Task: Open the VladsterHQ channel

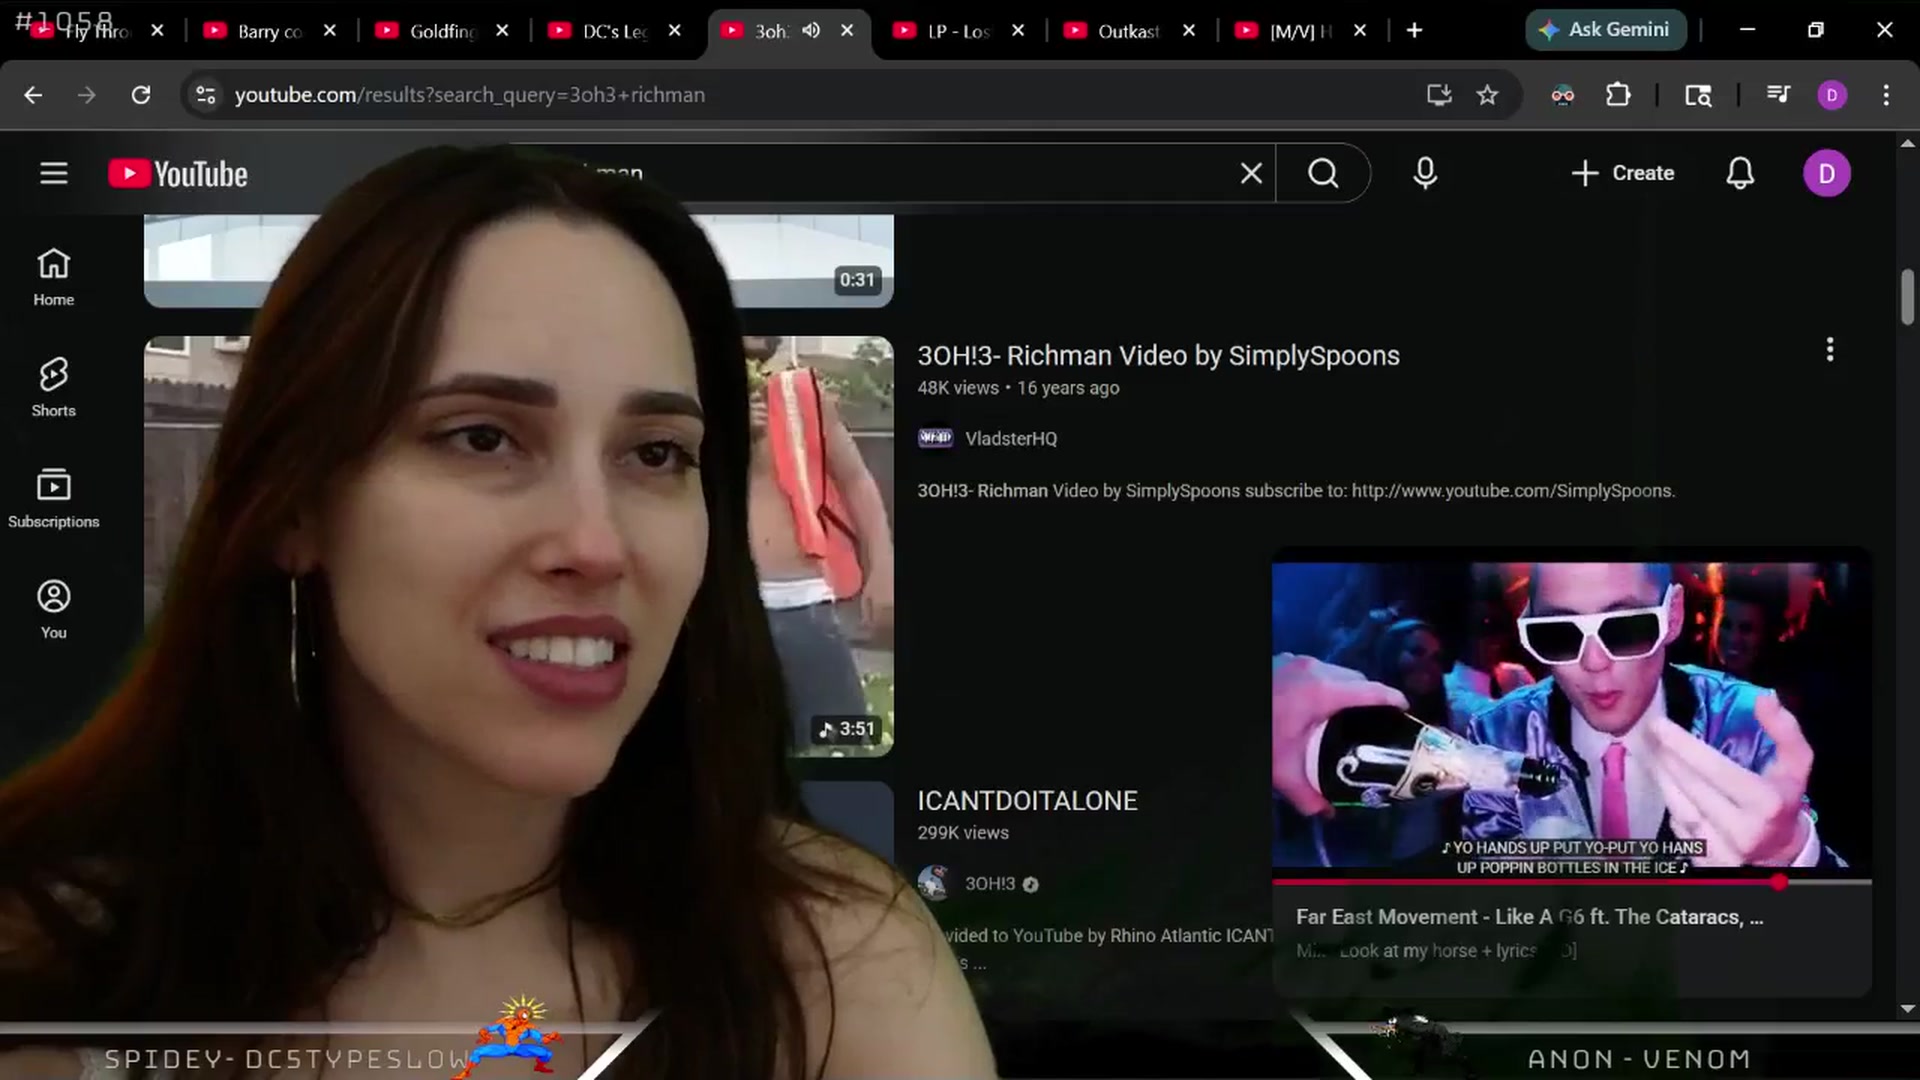Action: 1011,439
